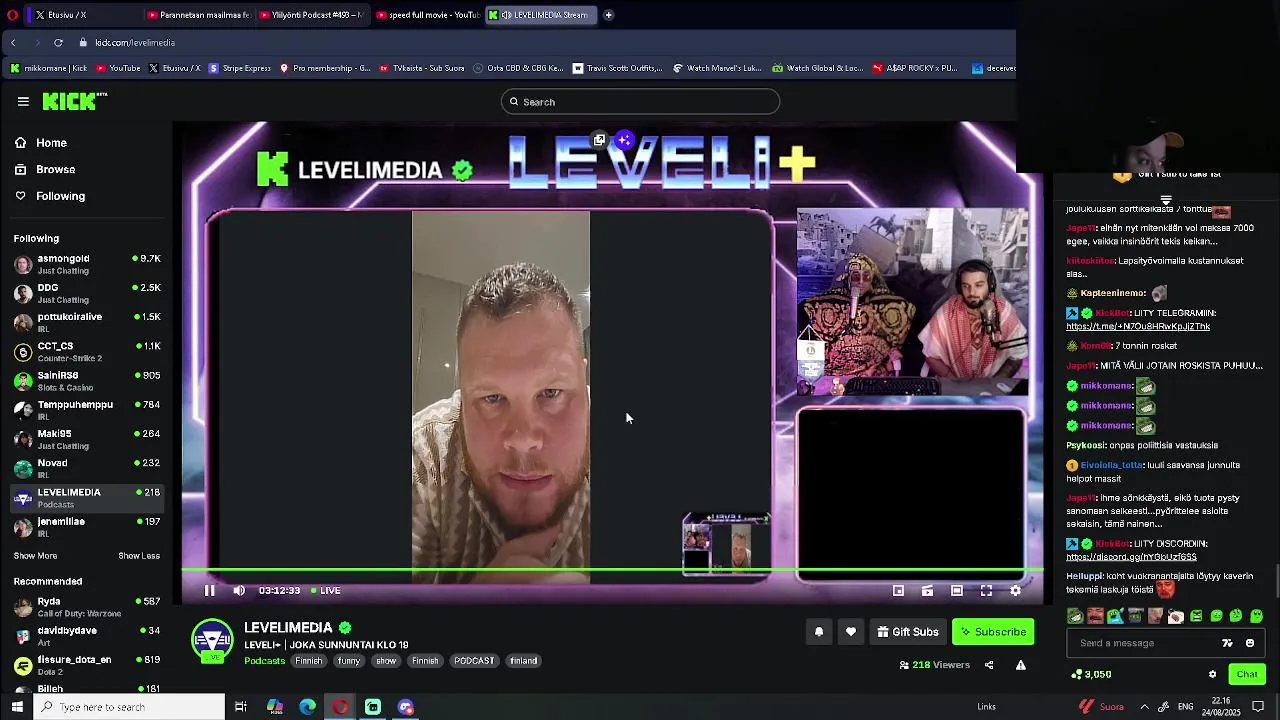Enter fullscreen video mode
Image resolution: width=1280 pixels, height=720 pixels.
(x=986, y=591)
